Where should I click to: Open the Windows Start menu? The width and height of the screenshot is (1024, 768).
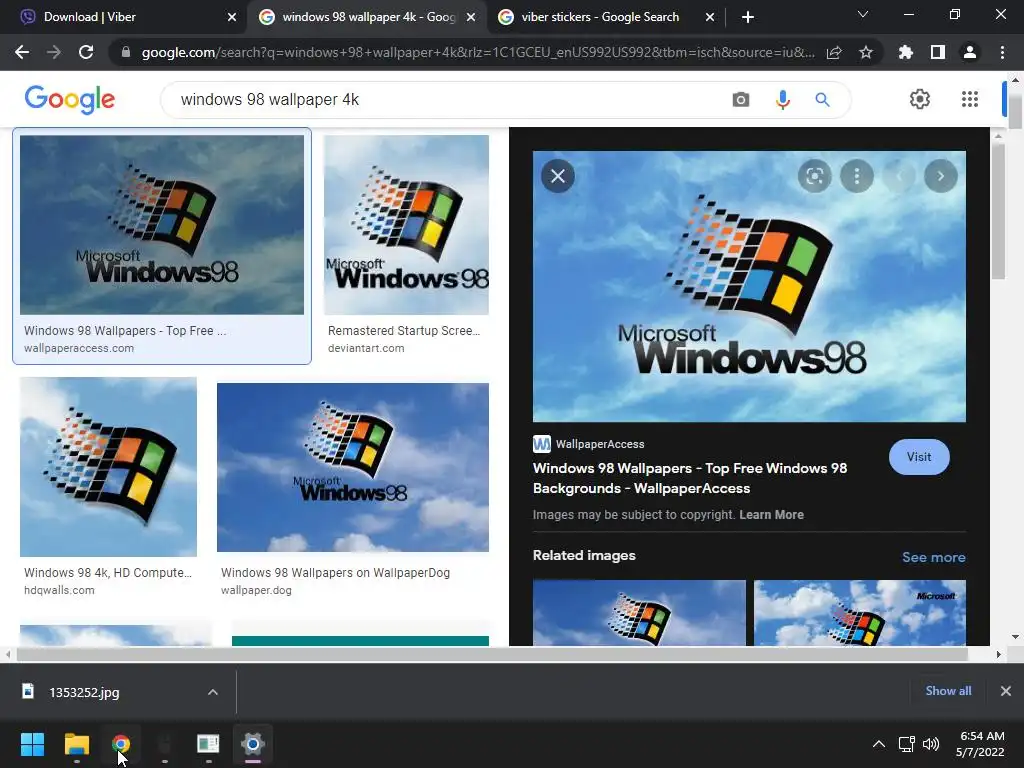tap(32, 744)
